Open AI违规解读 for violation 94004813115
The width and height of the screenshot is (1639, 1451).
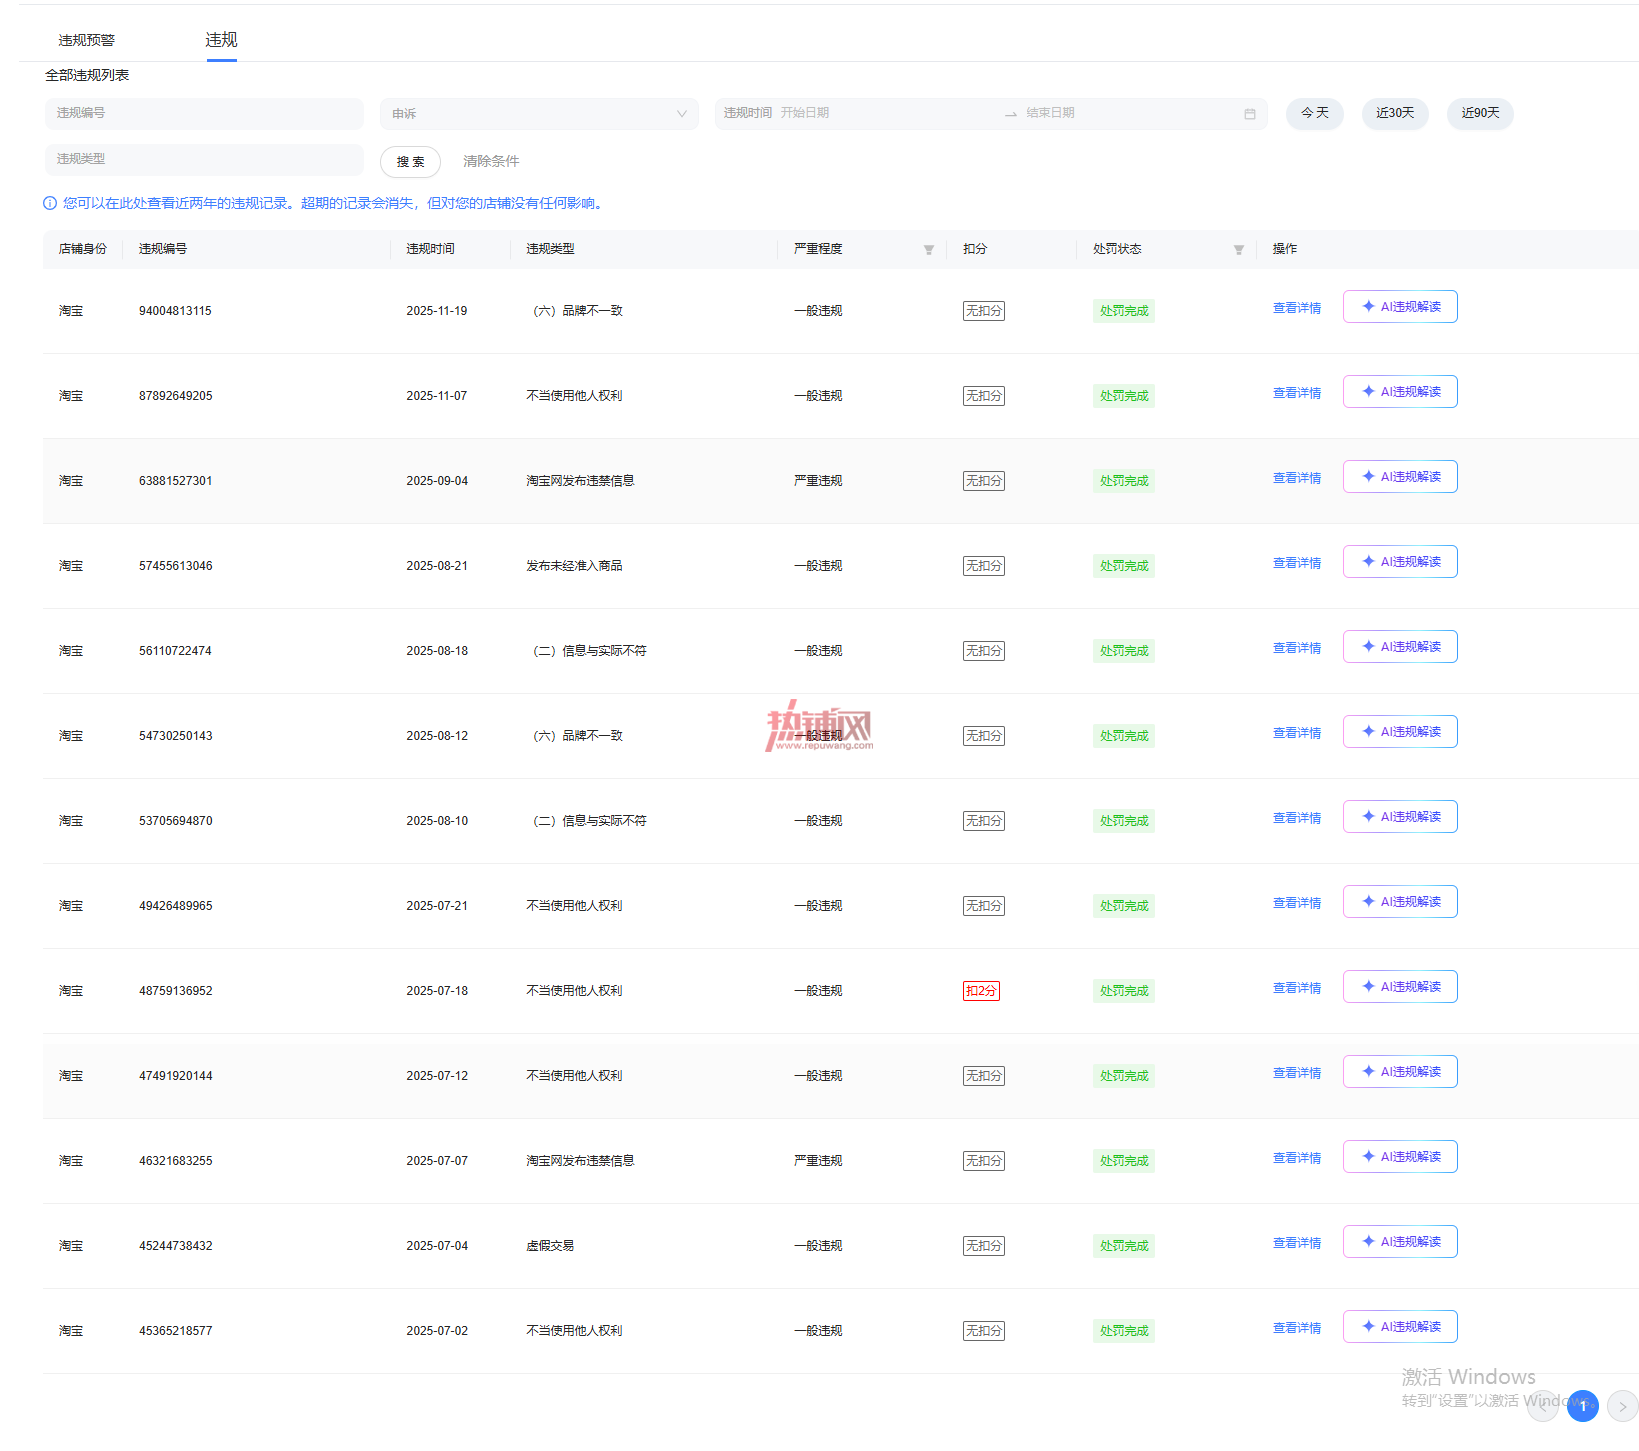[1400, 307]
